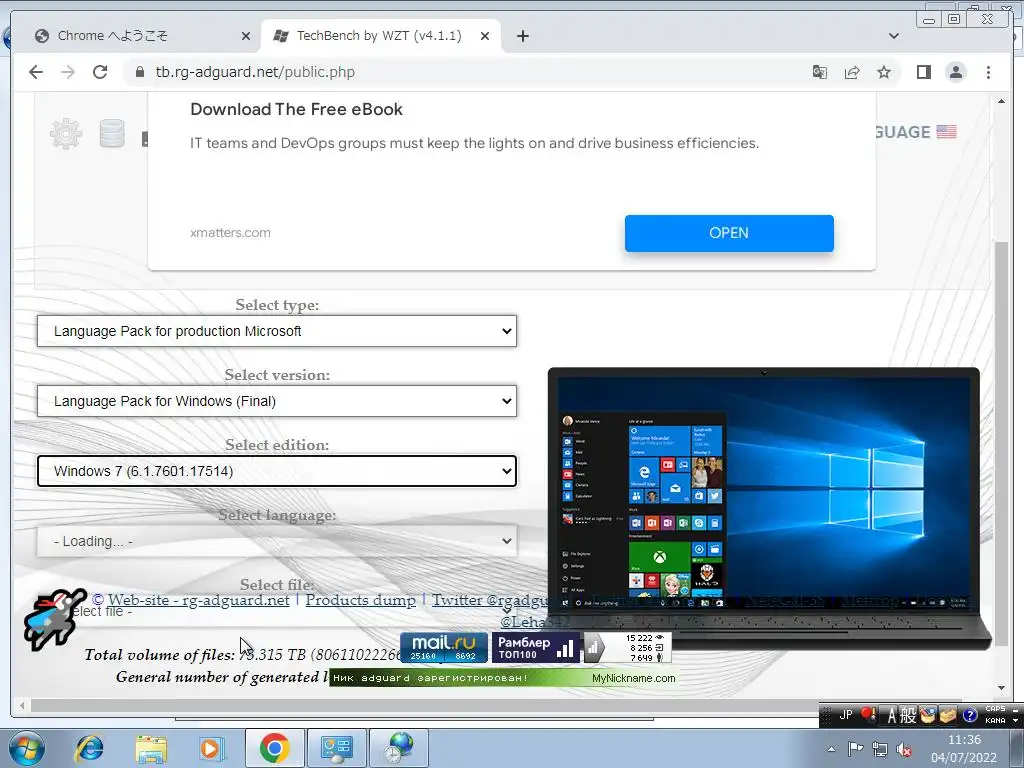Viewport: 1024px width, 768px height.
Task: Open the Products dump link
Action: coord(360,600)
